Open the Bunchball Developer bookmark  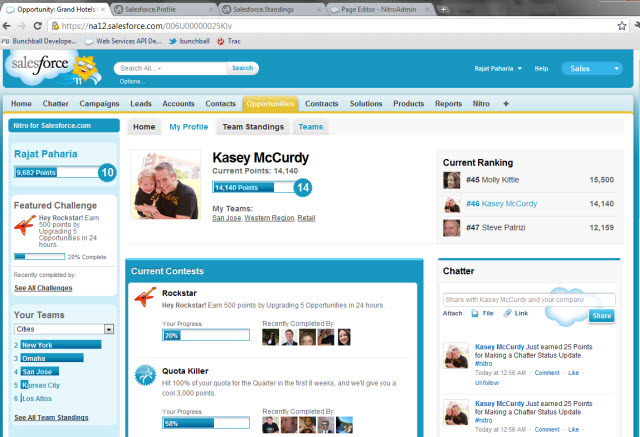(39, 41)
